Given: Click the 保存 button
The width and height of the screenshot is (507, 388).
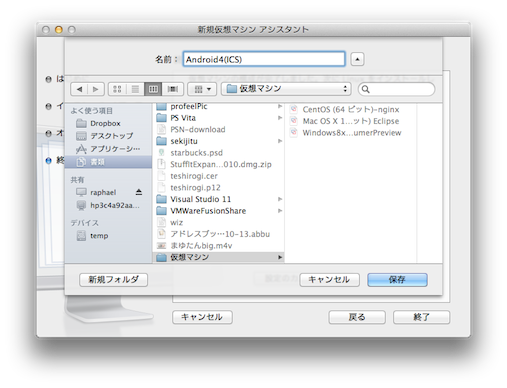Looking at the screenshot, I should click(397, 280).
